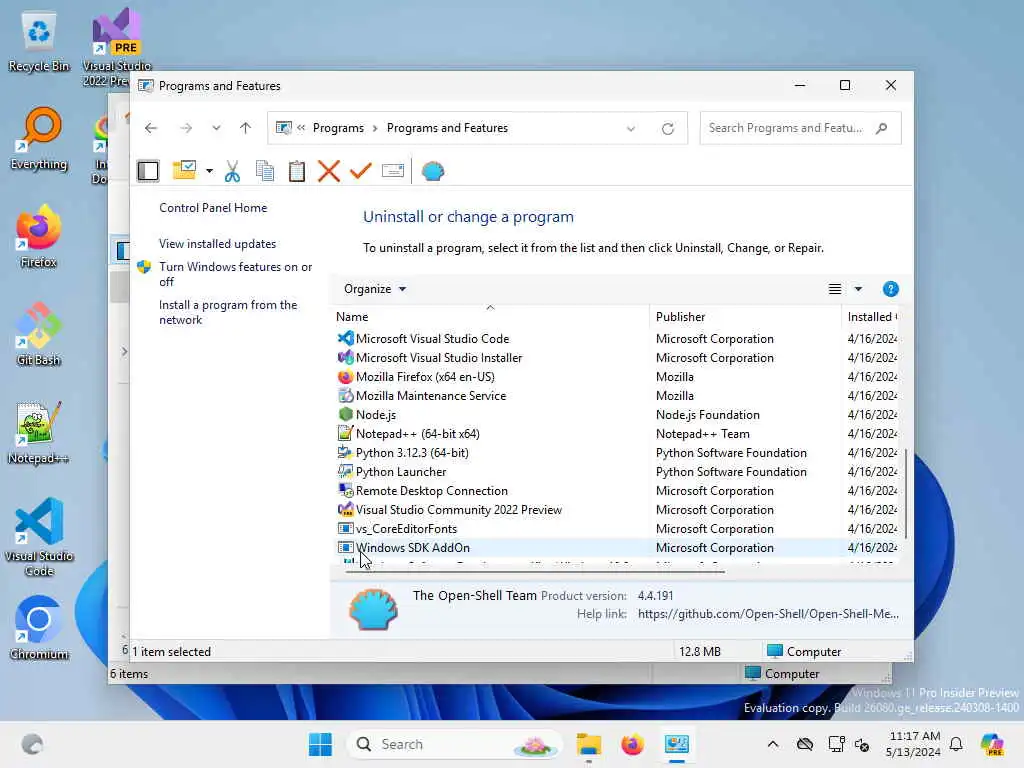Click Visual Studio Code desktop shortcut
1024x768 pixels.
[x=39, y=537]
